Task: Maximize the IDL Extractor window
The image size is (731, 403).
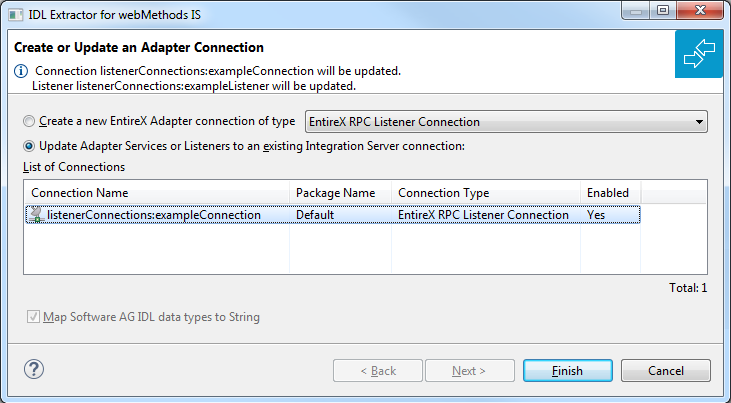Action: [x=663, y=10]
